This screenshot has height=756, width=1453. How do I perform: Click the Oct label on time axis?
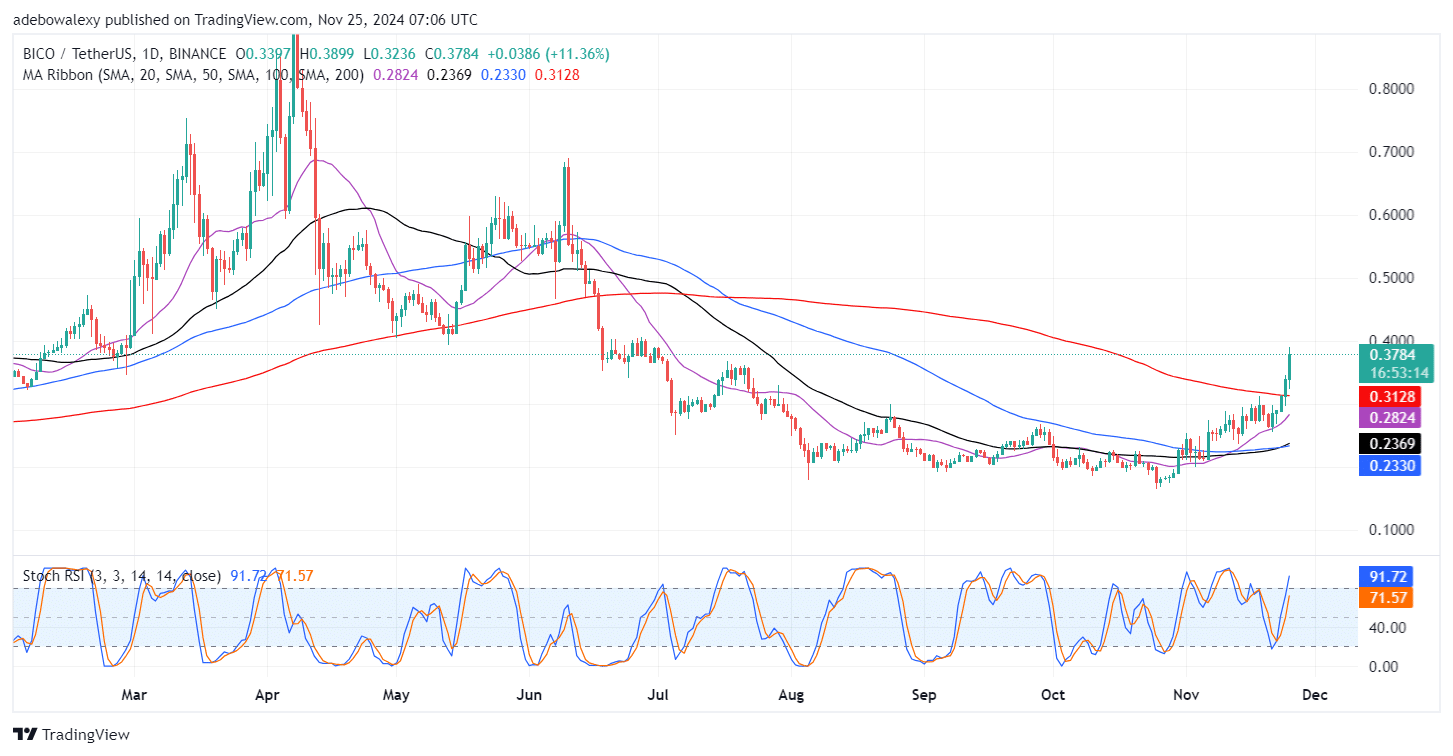pos(1053,694)
